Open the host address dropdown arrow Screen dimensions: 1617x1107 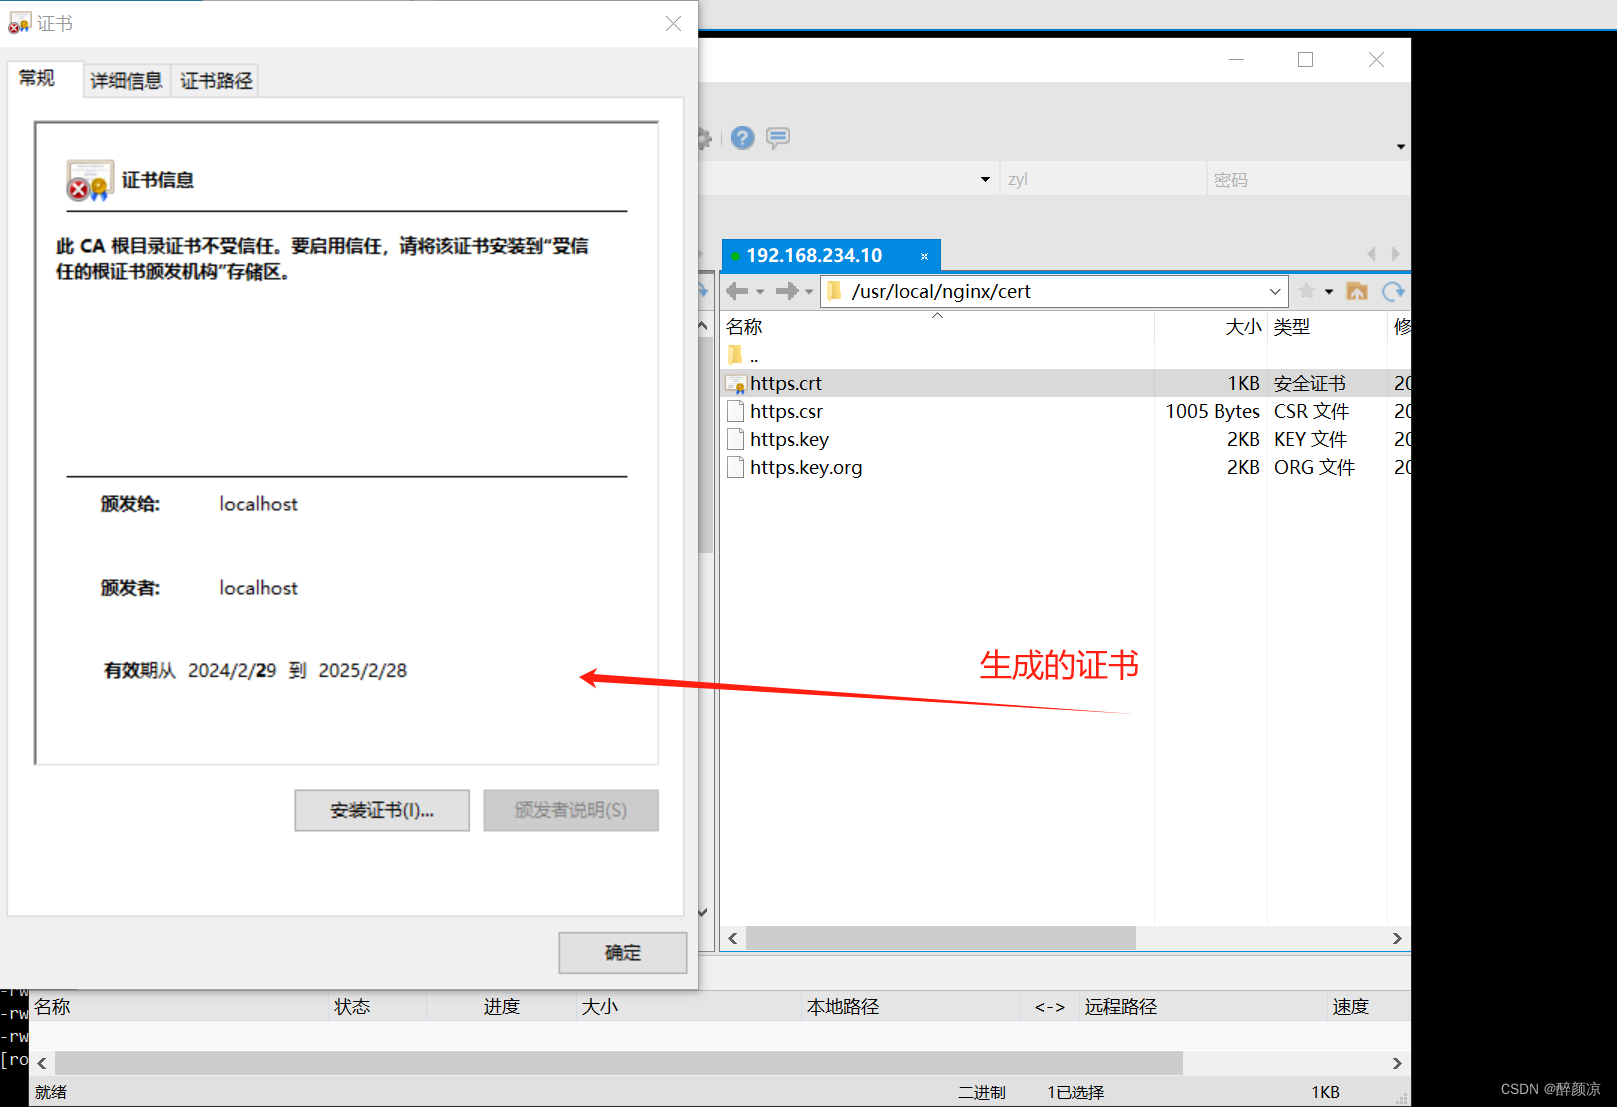[x=985, y=180]
